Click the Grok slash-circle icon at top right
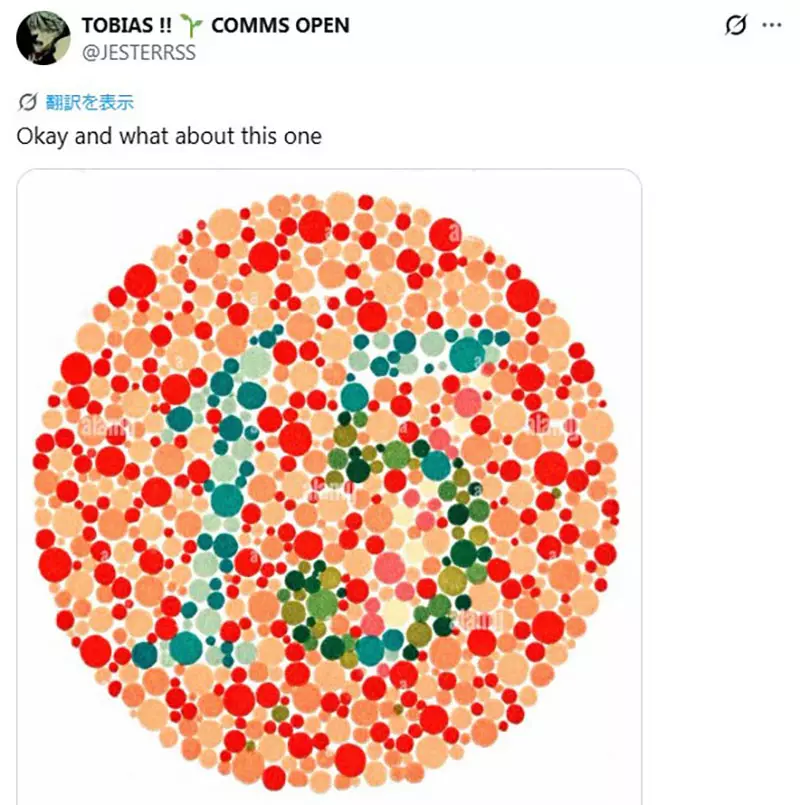Screen dimensions: 800x805 pos(735,26)
